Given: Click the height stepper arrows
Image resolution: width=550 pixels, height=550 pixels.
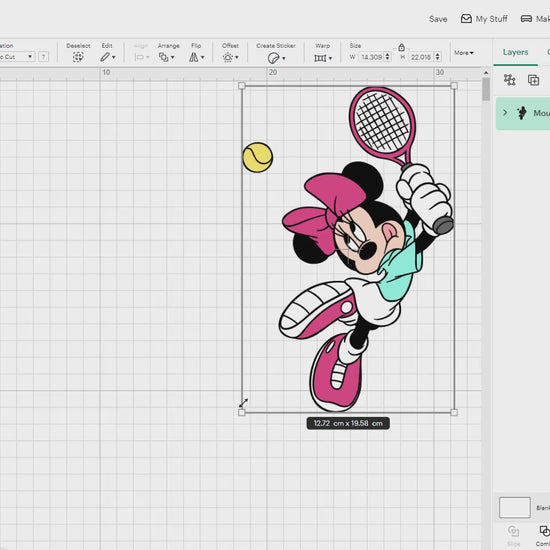Looking at the screenshot, I should click(437, 56).
